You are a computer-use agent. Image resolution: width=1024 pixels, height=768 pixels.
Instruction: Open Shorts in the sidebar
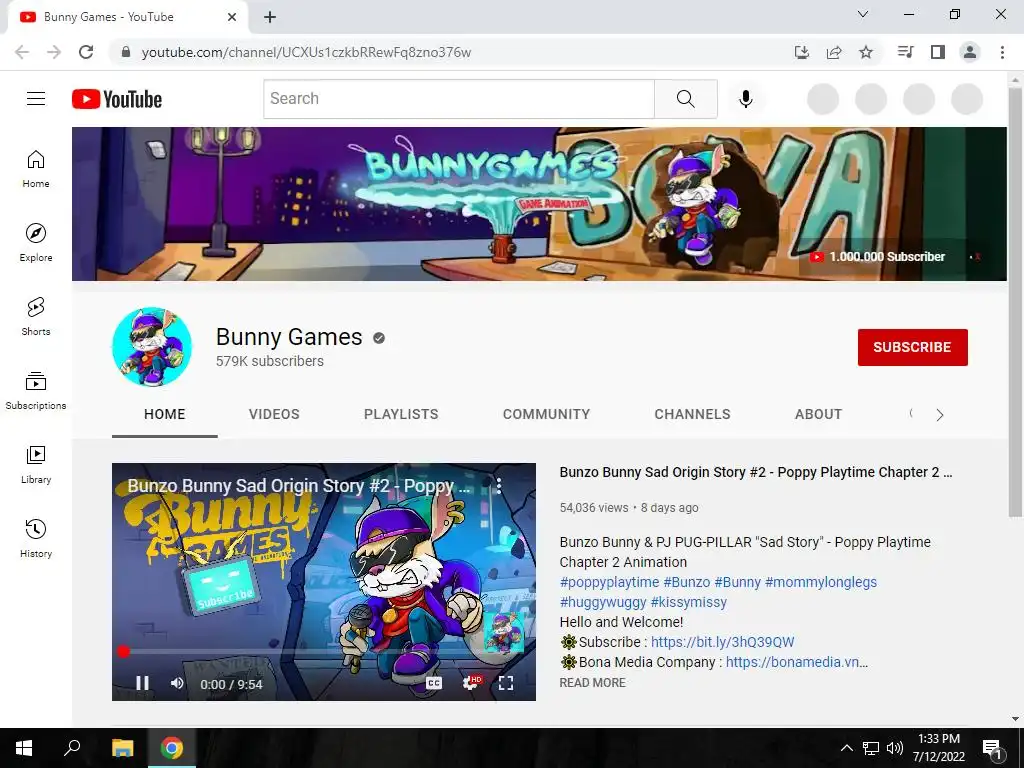click(x=36, y=316)
